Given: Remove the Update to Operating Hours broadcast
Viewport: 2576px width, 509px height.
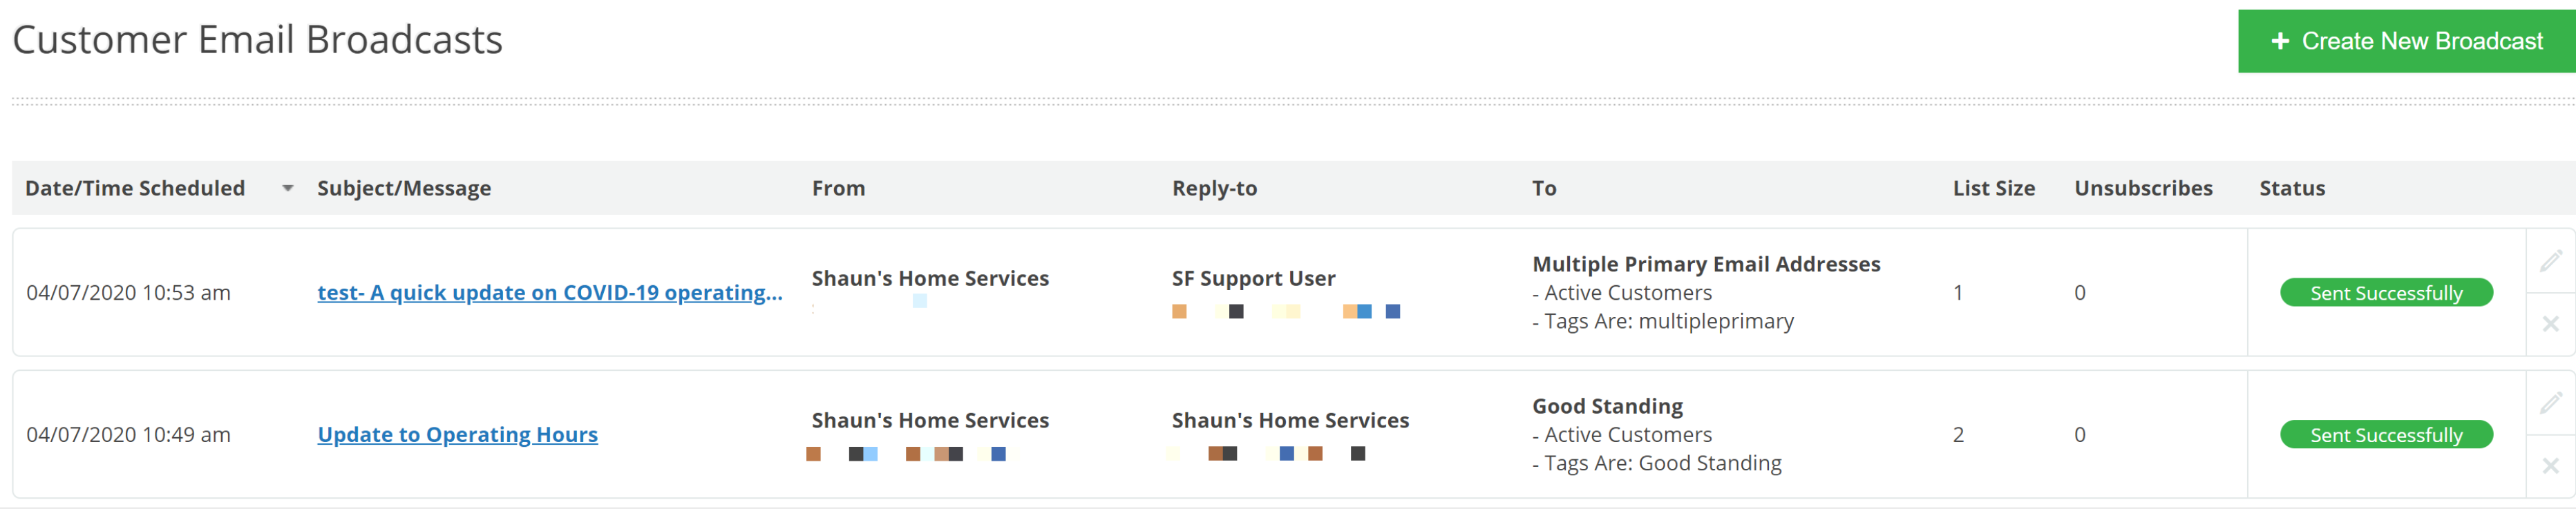Looking at the screenshot, I should pyautogui.click(x=2550, y=466).
